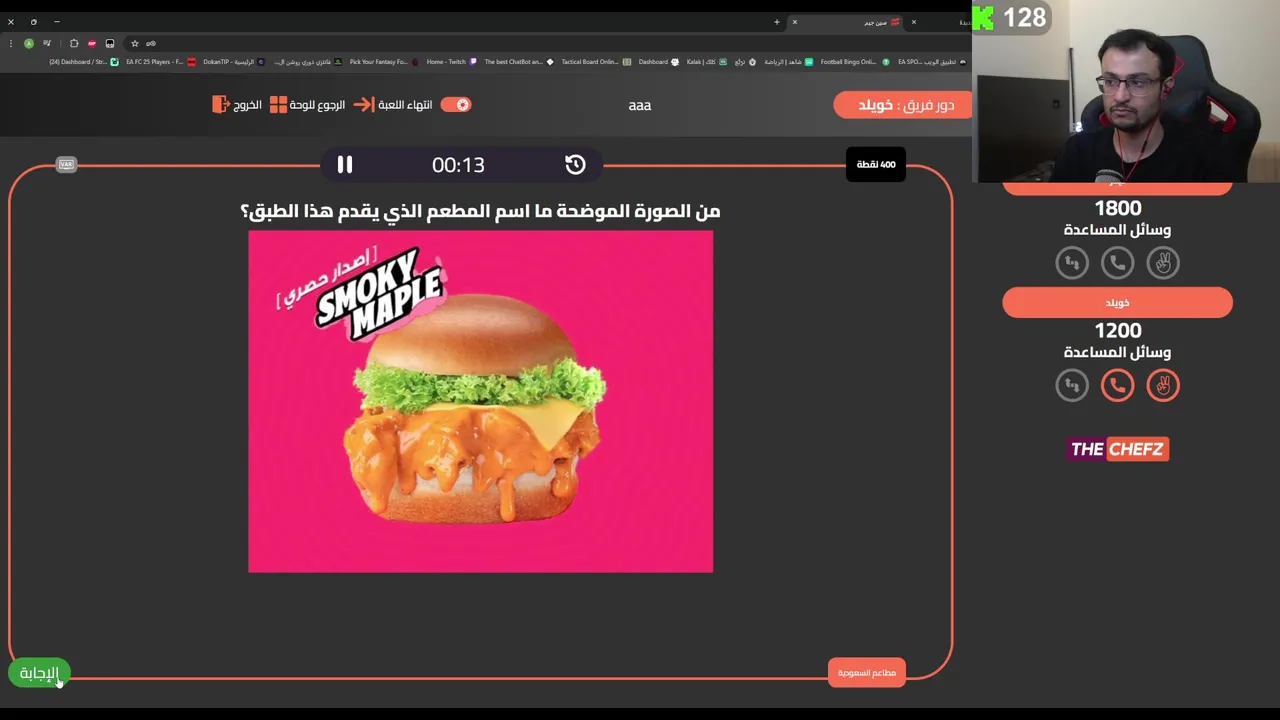Select the خويلد team name bar

point(1117,303)
